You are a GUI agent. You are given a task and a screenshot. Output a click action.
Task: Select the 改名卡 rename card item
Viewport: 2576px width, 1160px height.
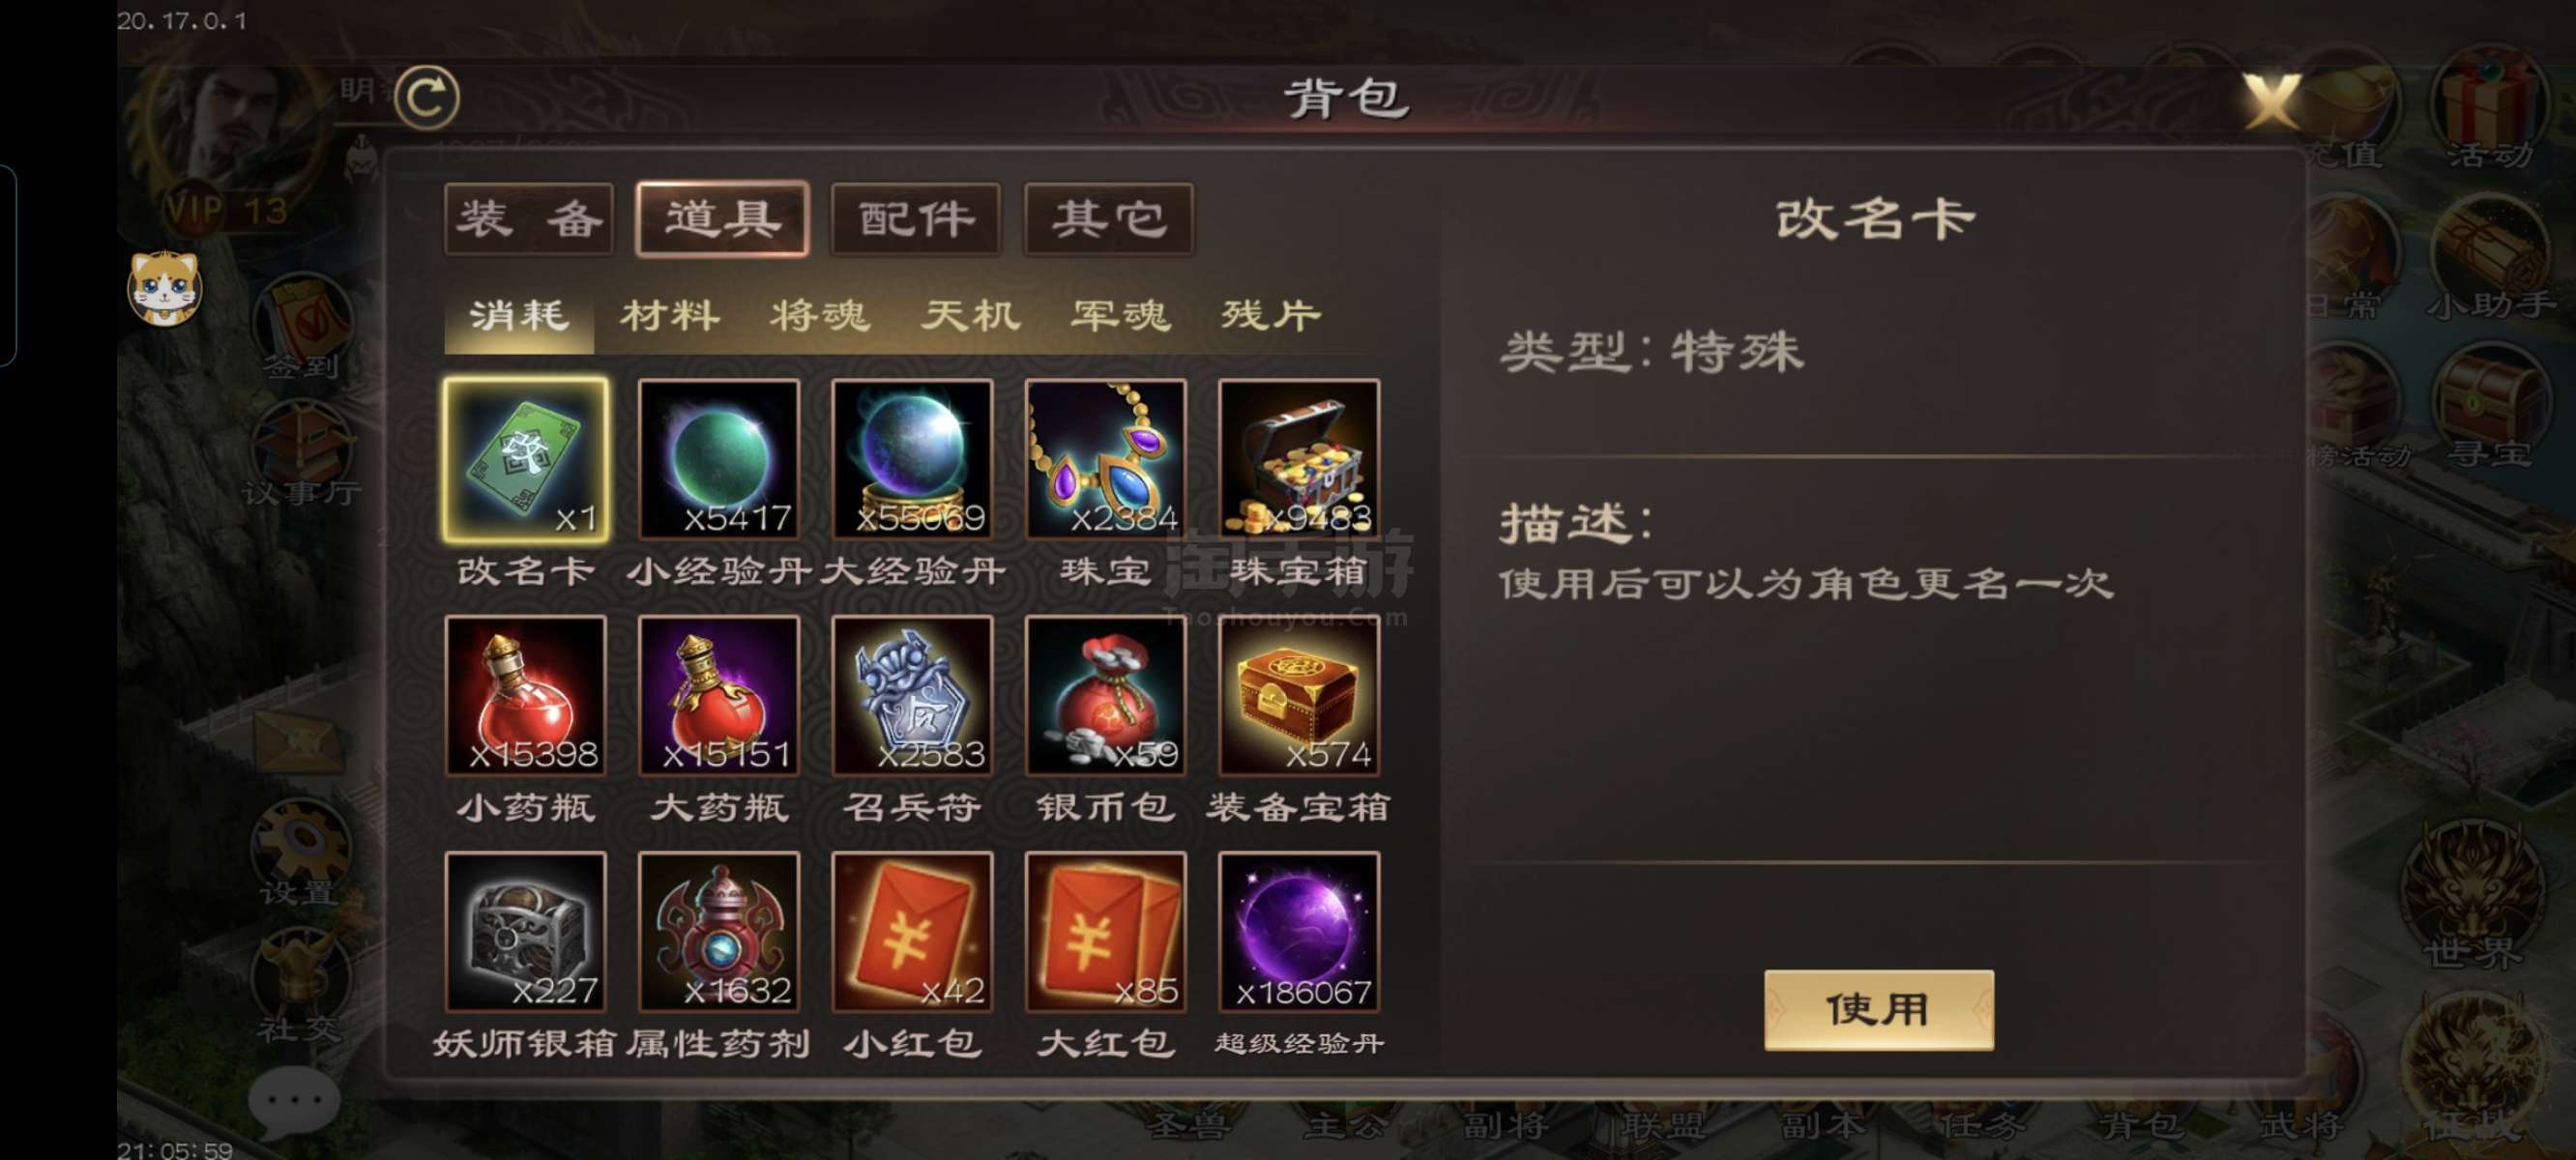tap(525, 460)
